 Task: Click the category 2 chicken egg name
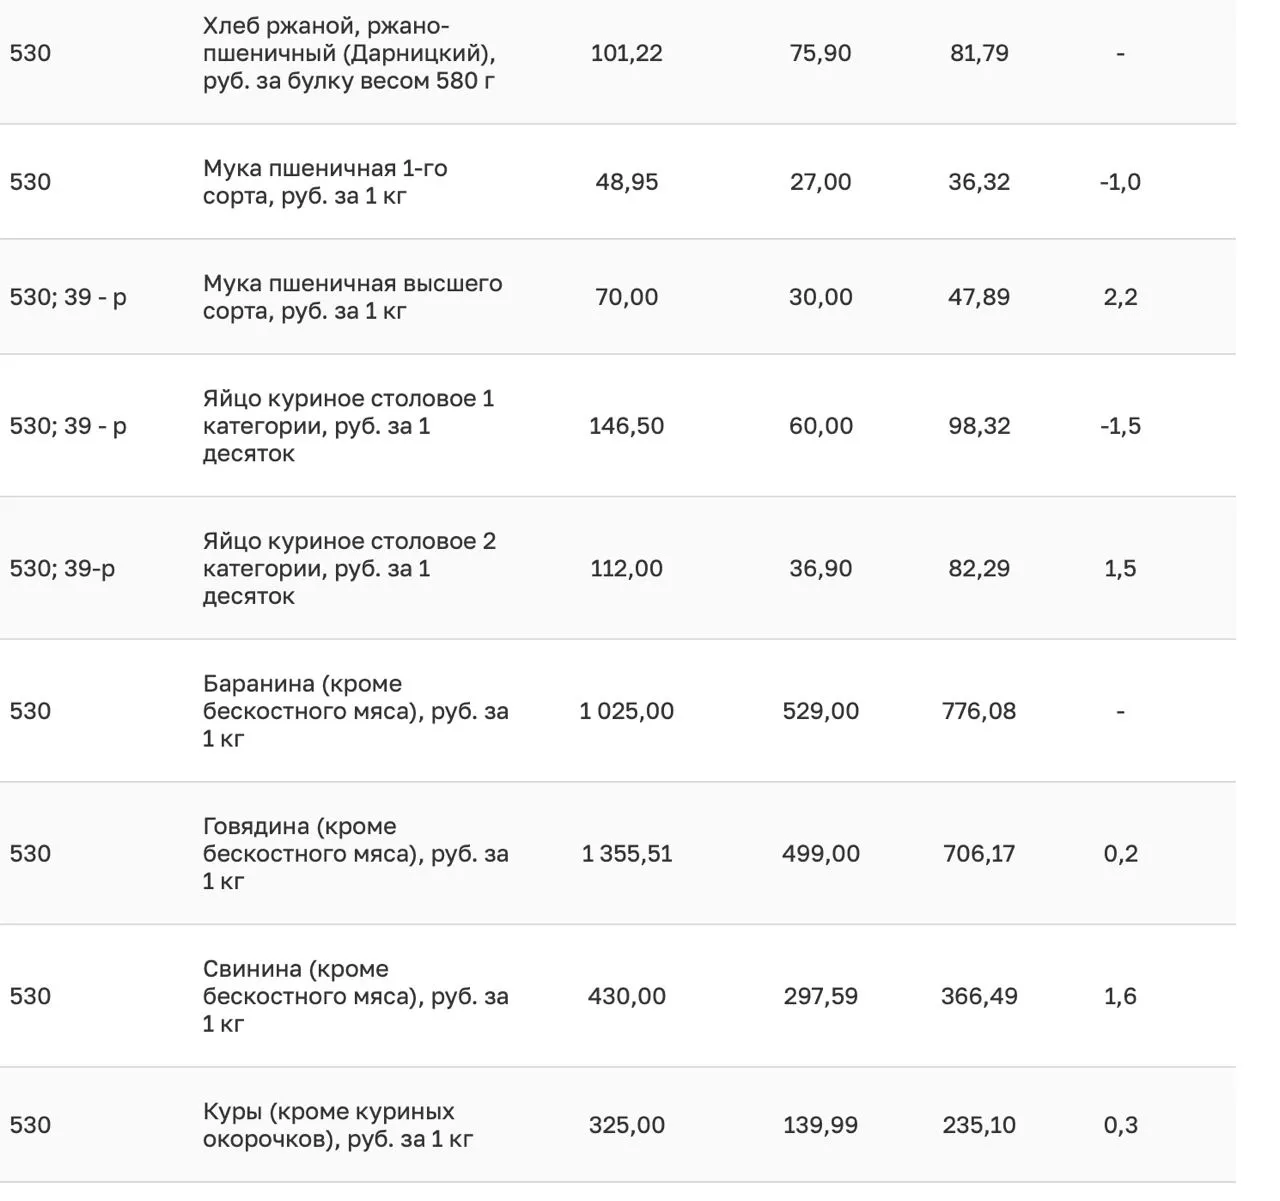[349, 569]
